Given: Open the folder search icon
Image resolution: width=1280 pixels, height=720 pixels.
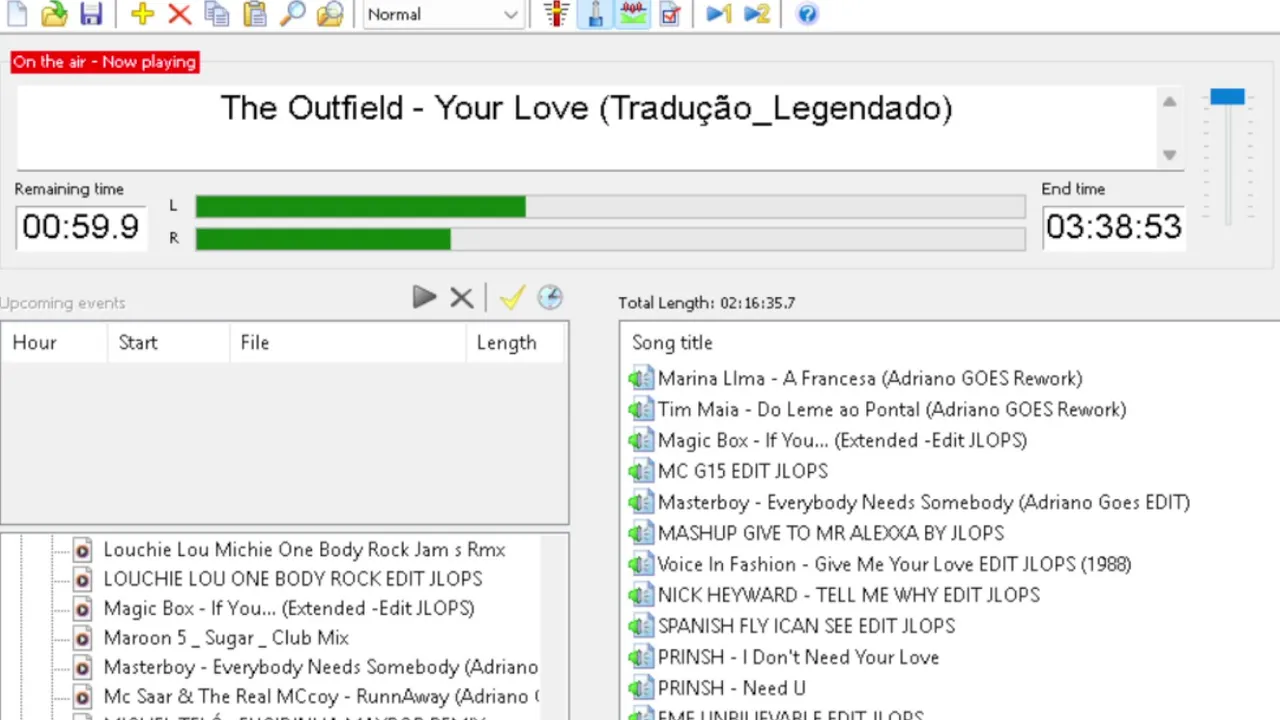Looking at the screenshot, I should click(330, 13).
